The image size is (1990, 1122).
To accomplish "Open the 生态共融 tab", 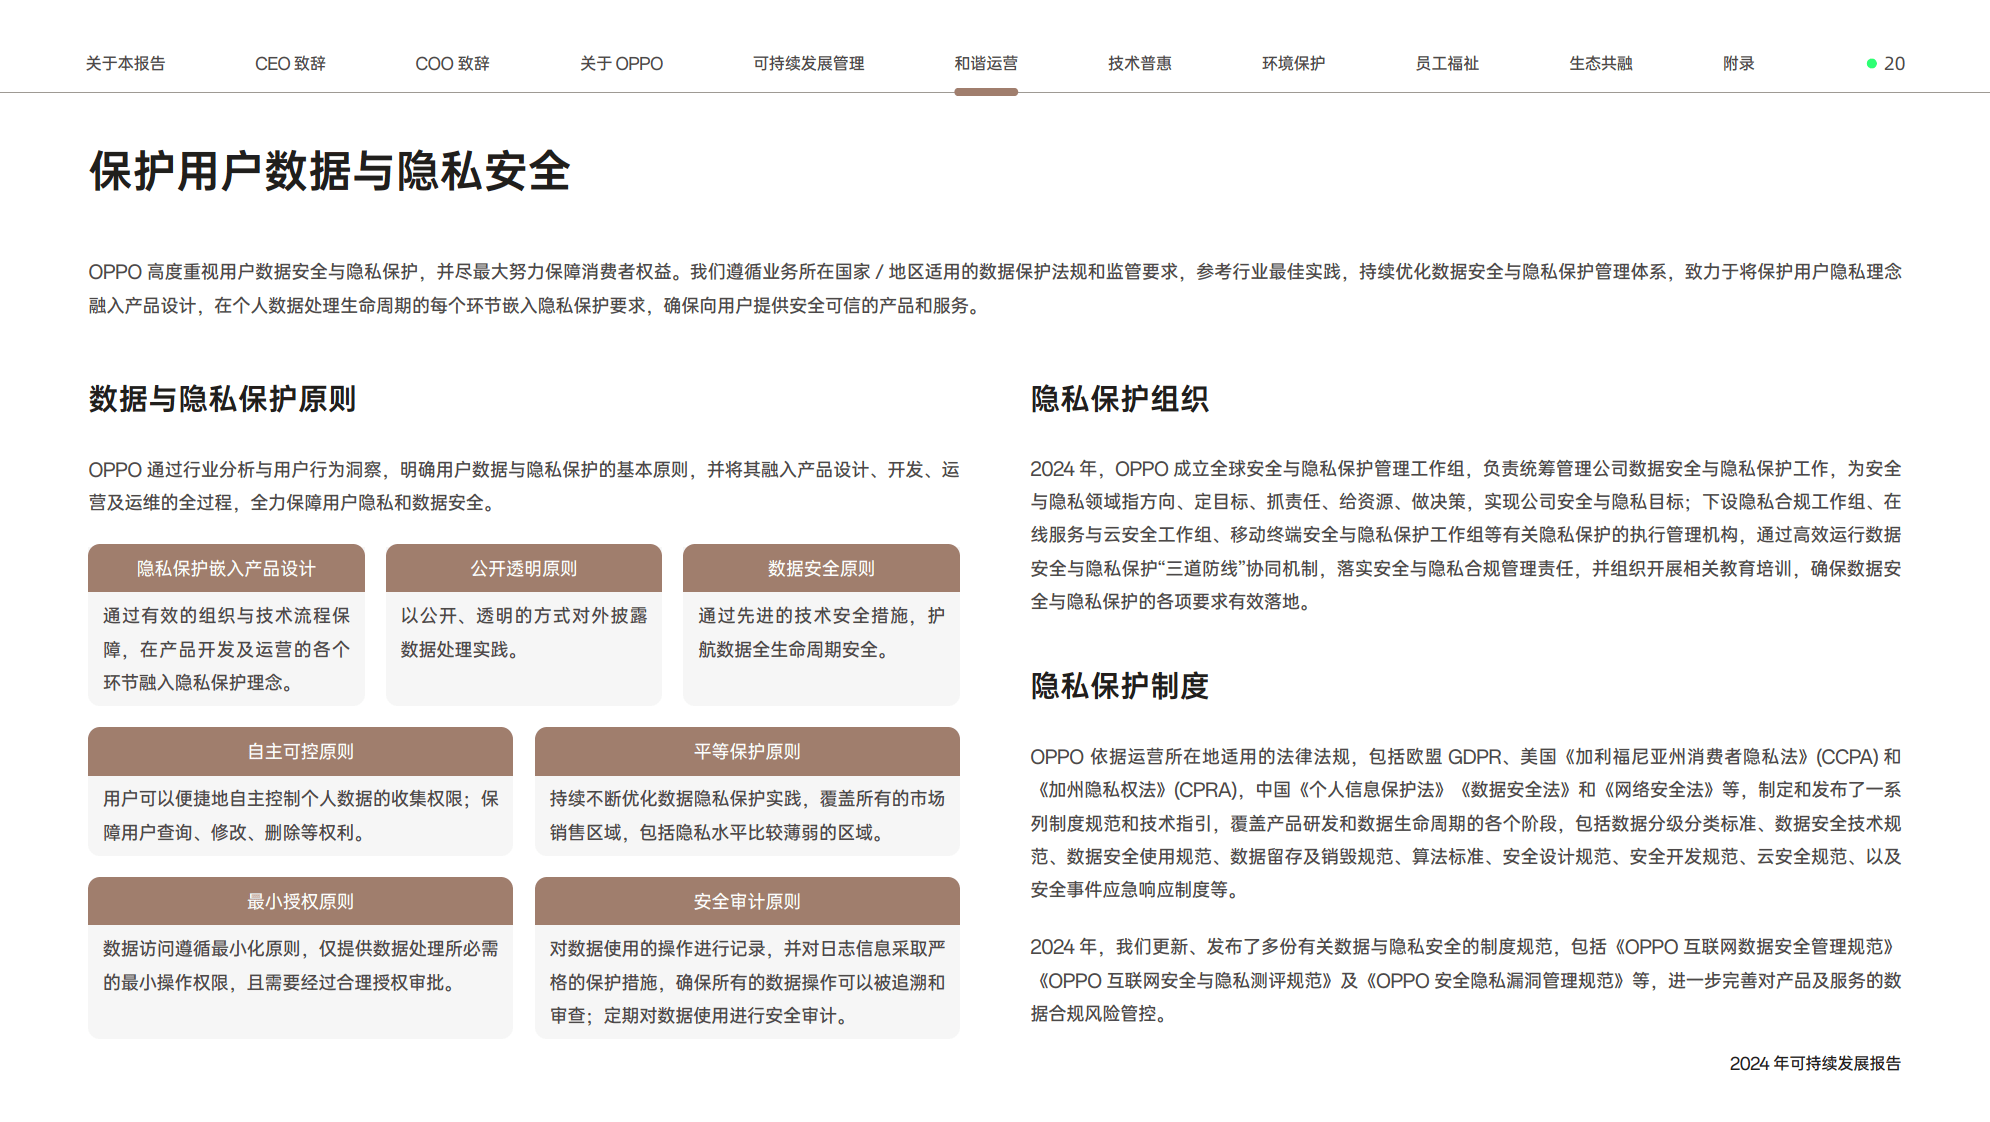I will tap(1600, 63).
